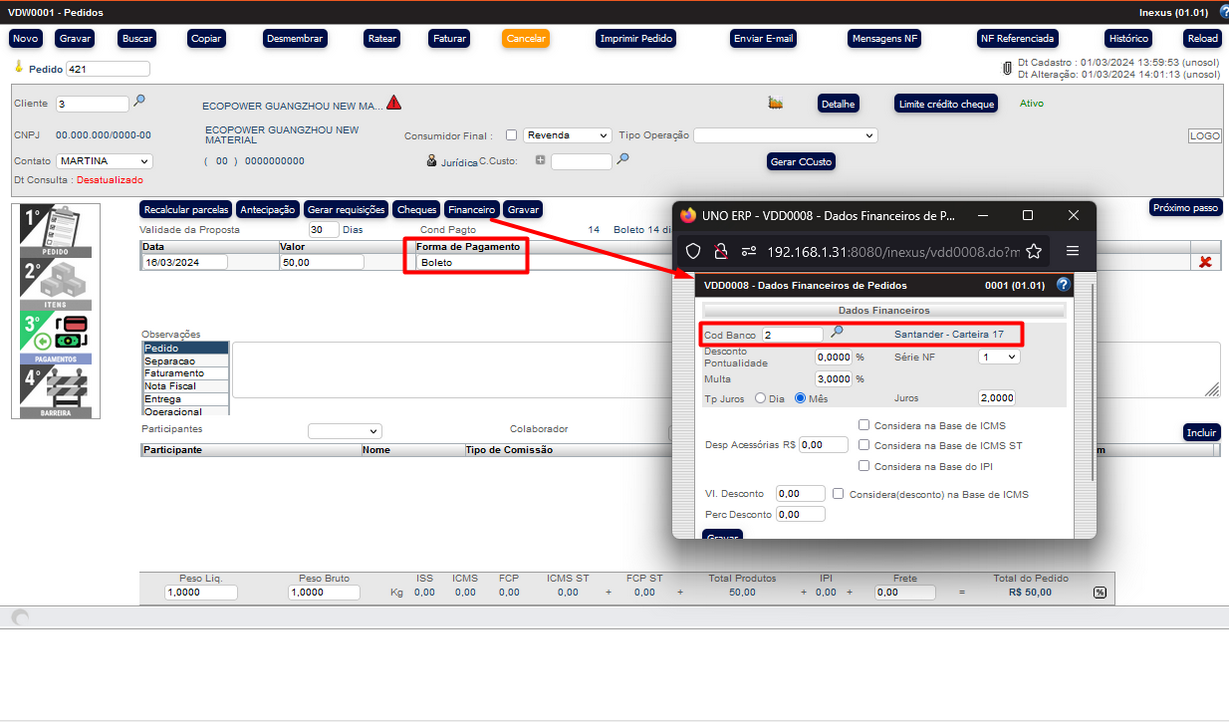Expand the Série NF dropdown
The image size is (1229, 722).
[x=998, y=357]
